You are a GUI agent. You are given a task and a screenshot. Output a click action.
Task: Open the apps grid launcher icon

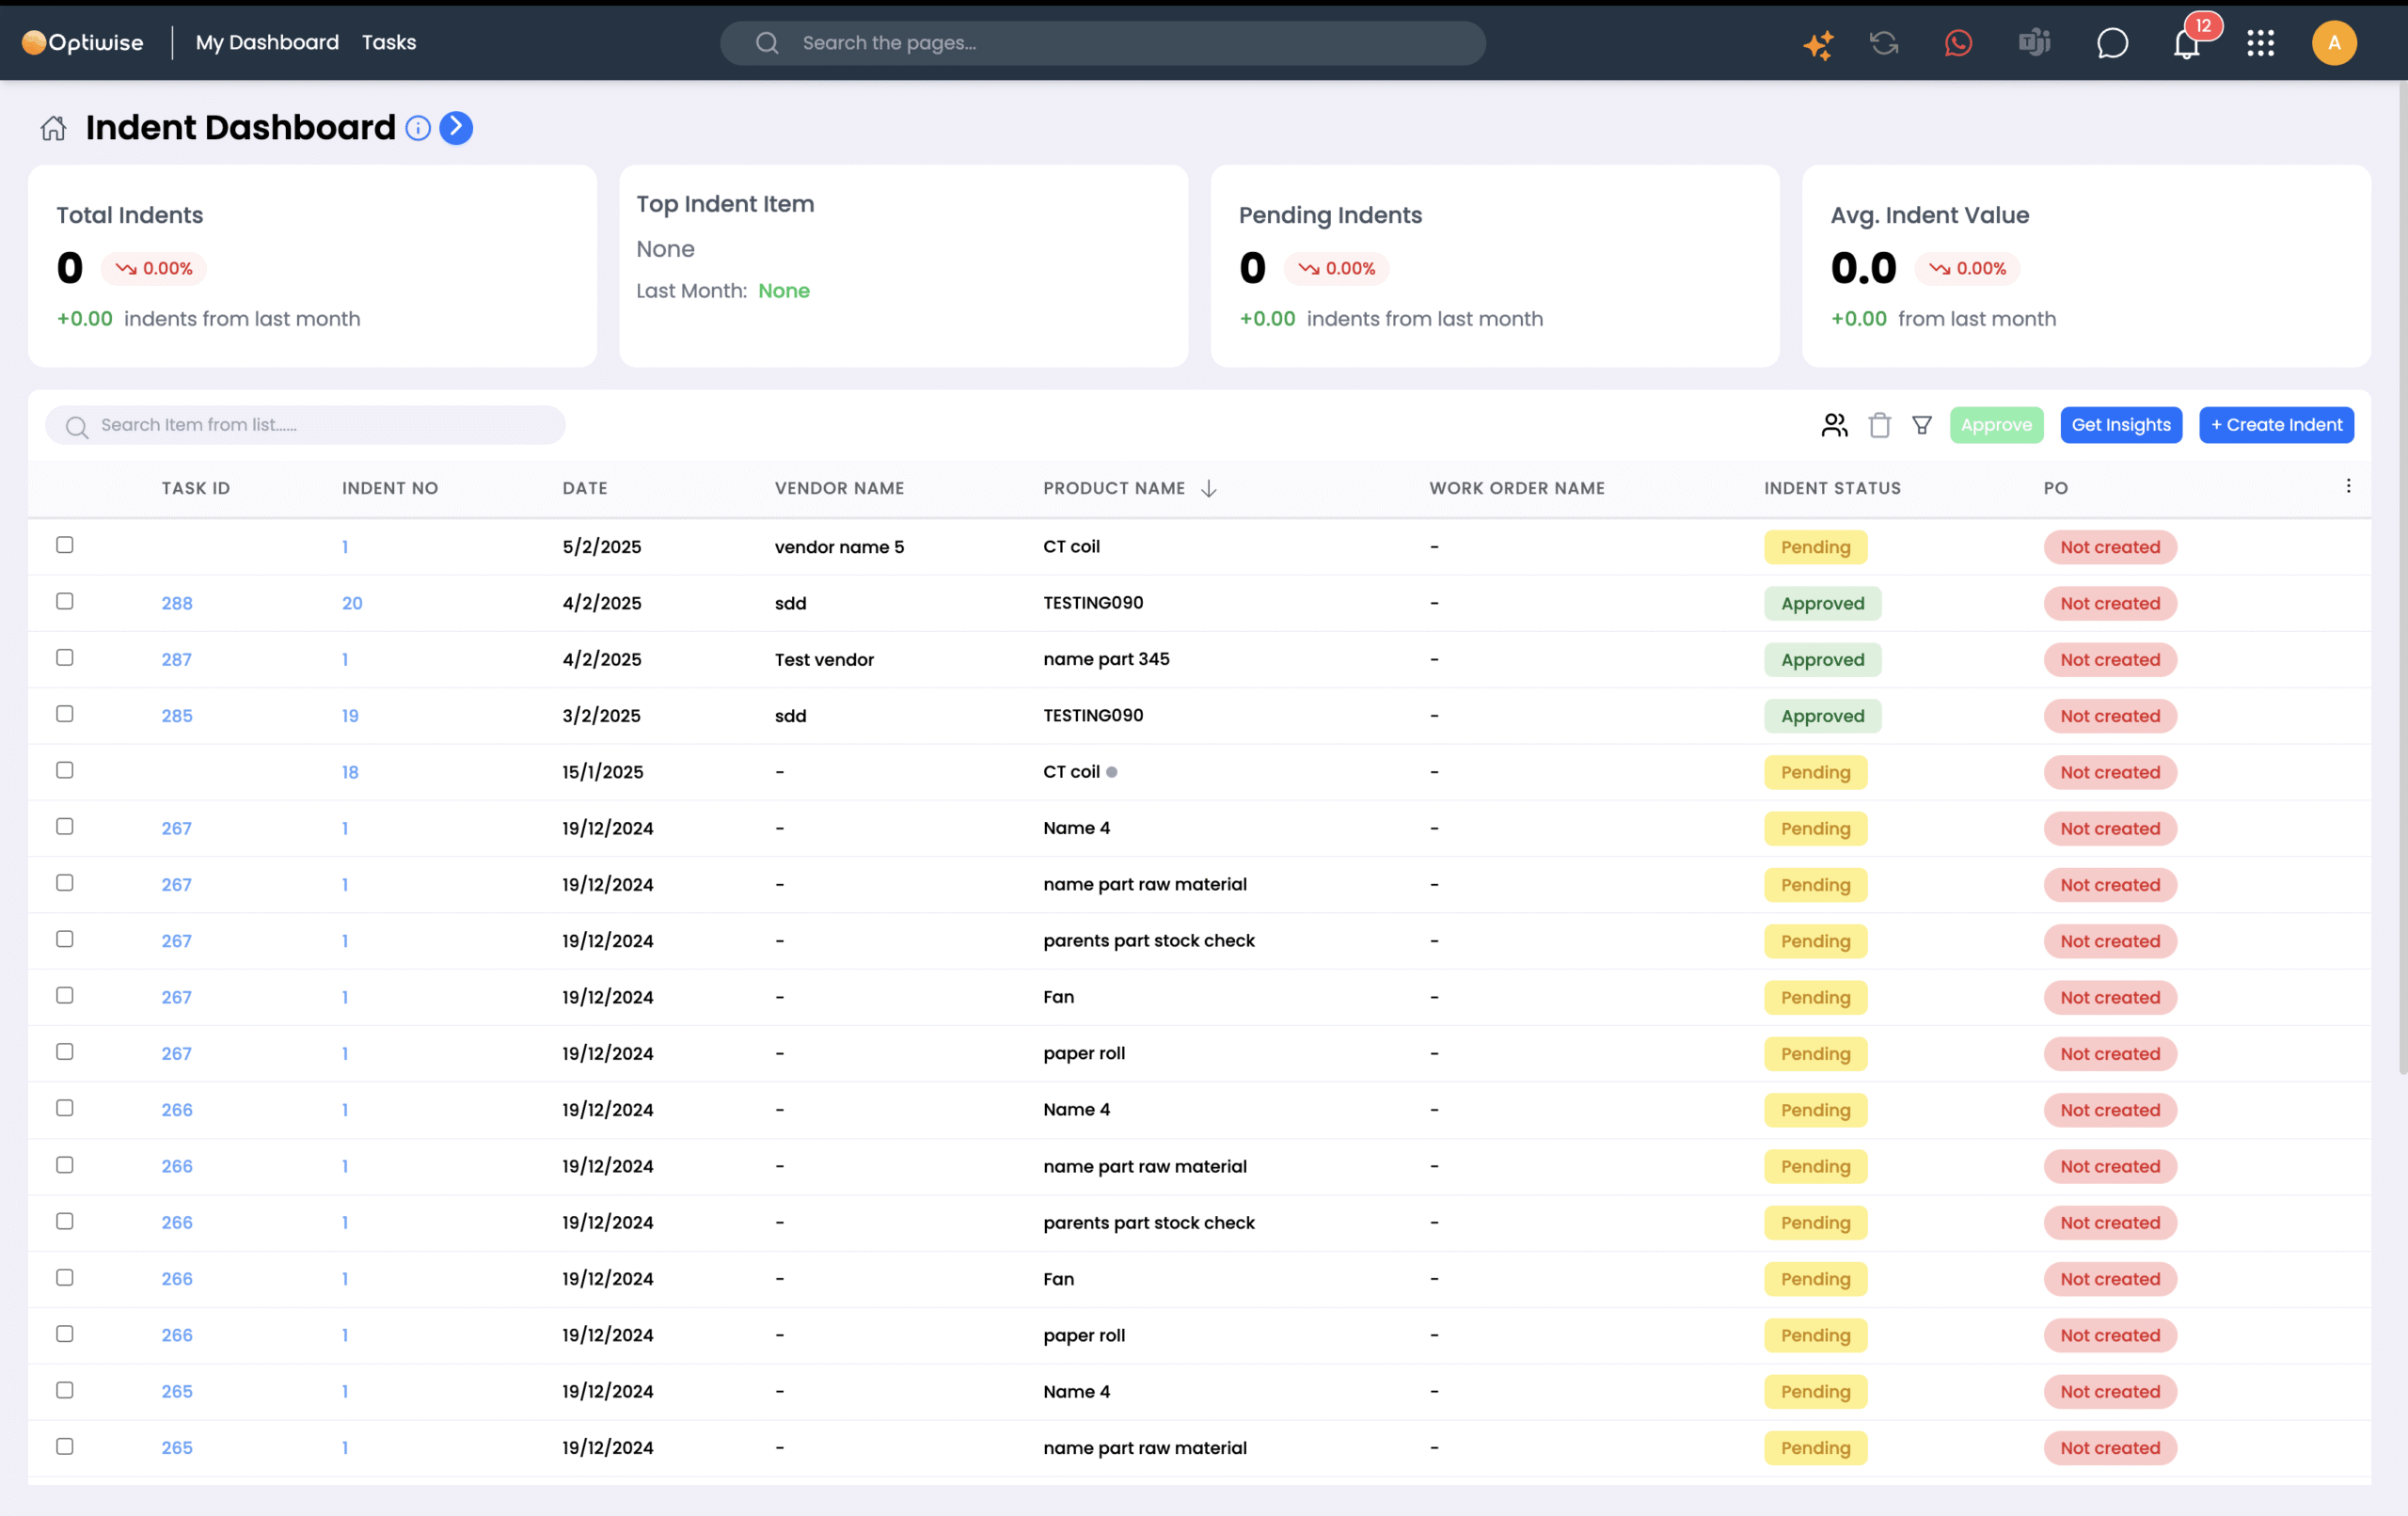tap(2260, 43)
